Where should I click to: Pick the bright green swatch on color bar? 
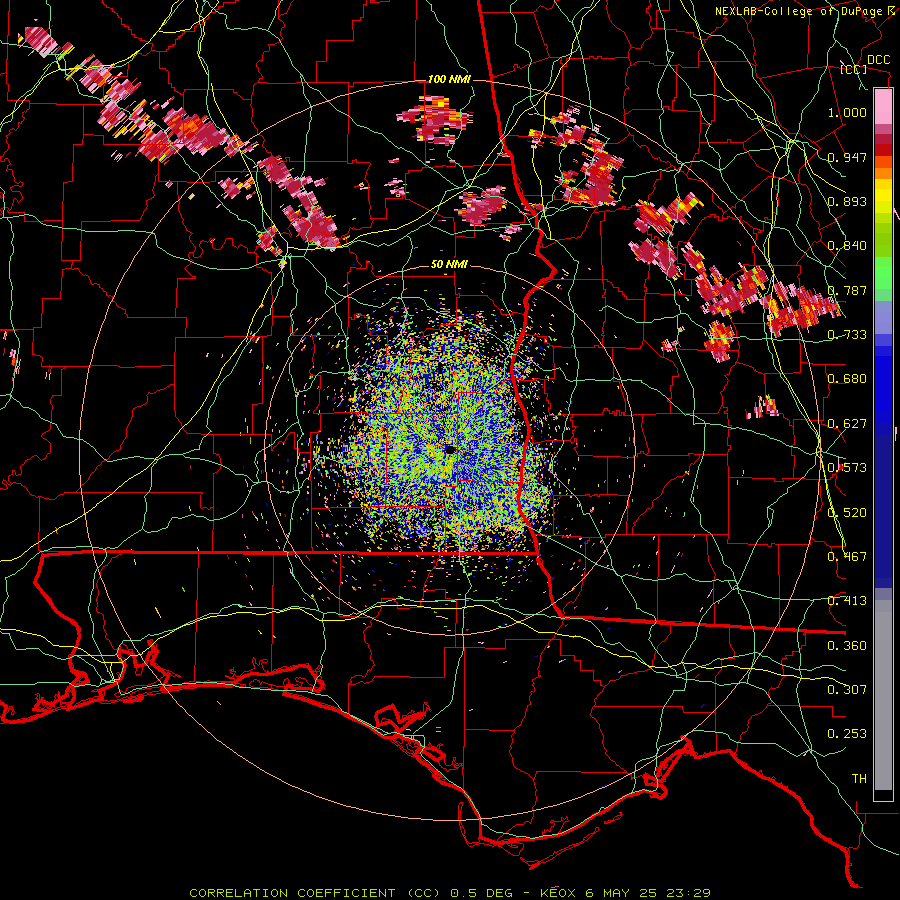pyautogui.click(x=883, y=273)
